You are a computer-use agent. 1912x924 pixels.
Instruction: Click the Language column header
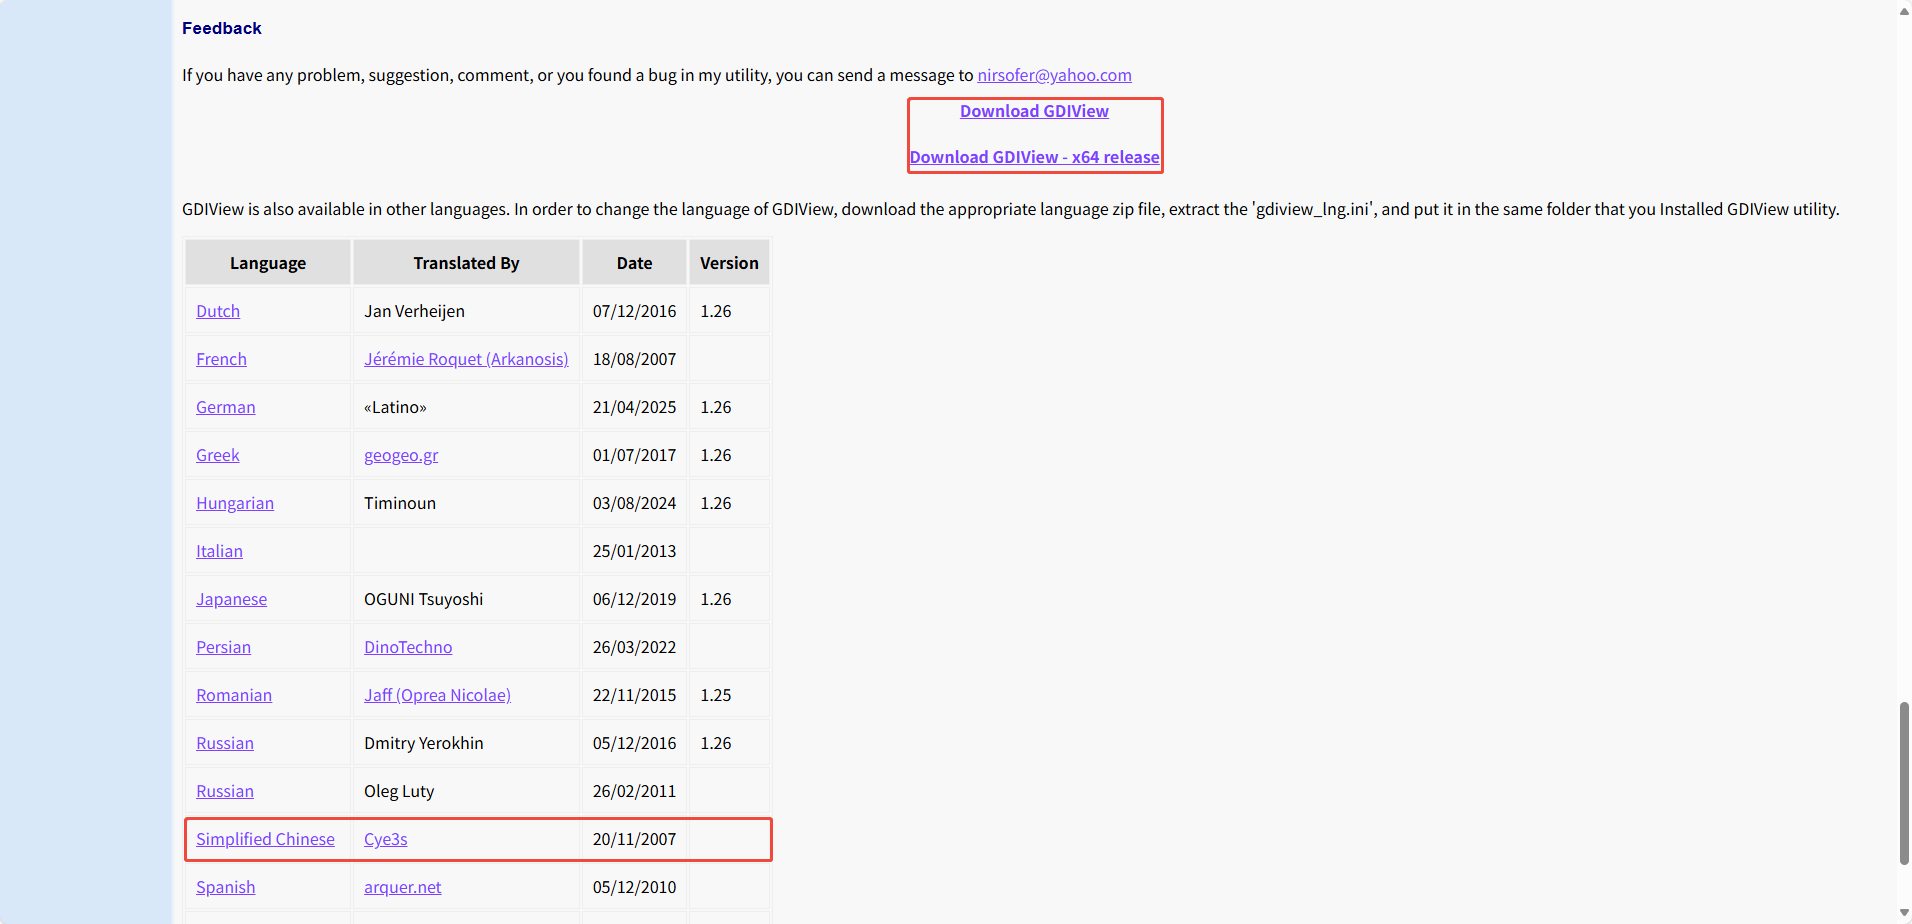[x=268, y=263]
